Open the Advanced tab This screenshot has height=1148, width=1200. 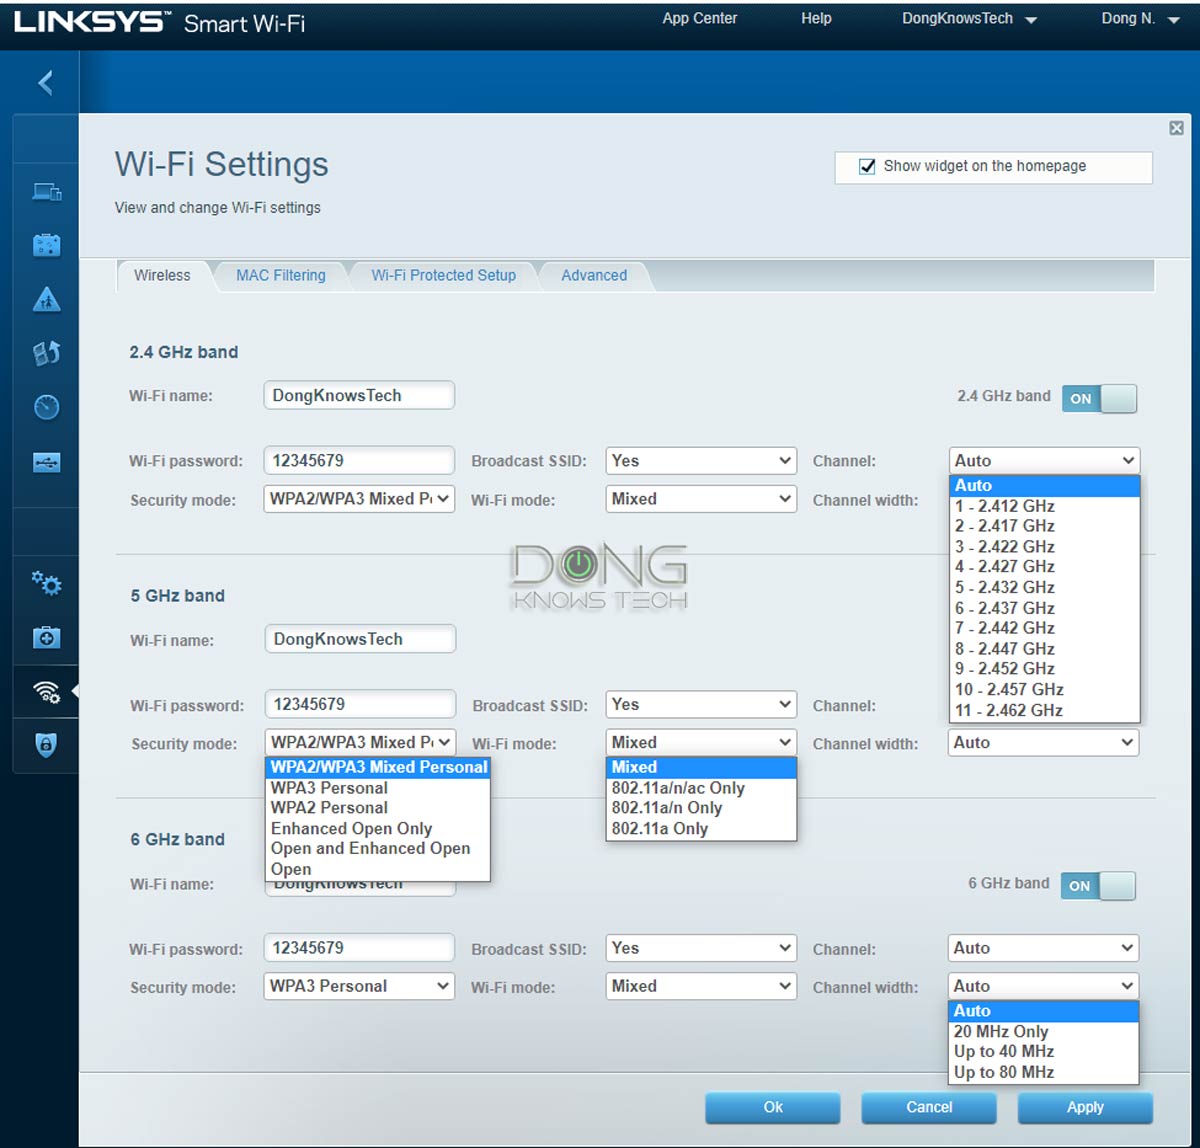[x=593, y=275]
